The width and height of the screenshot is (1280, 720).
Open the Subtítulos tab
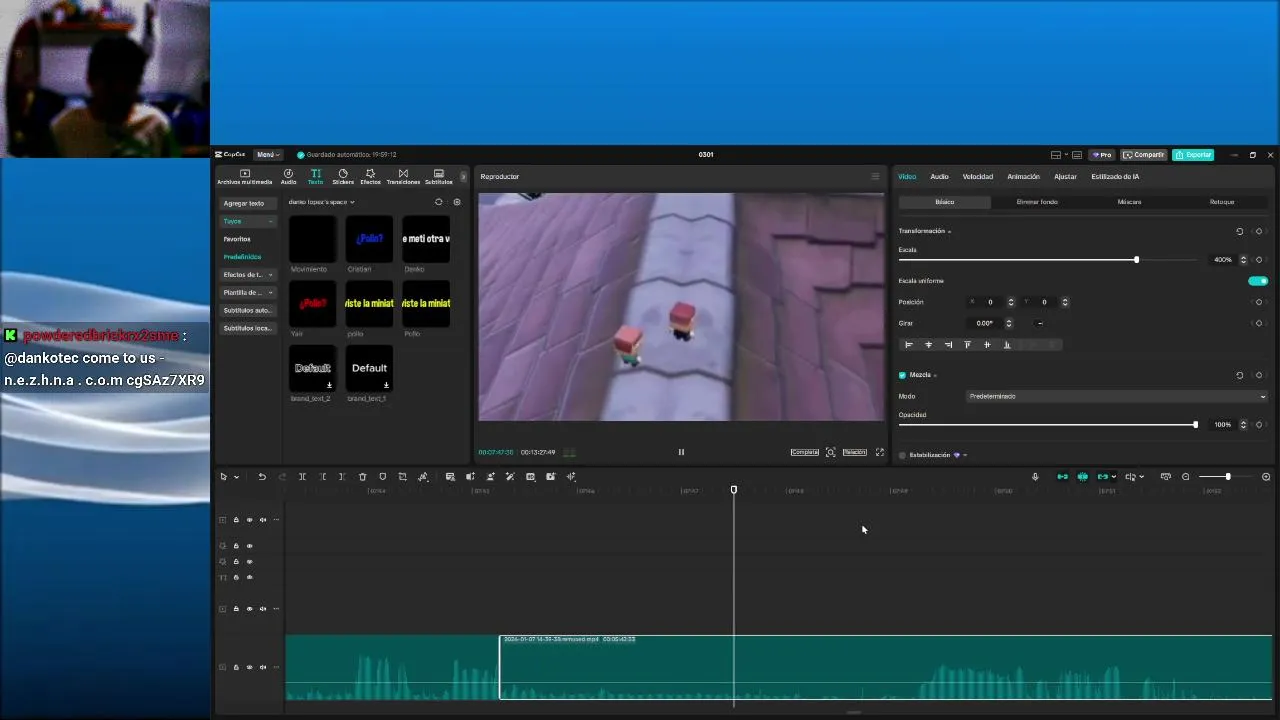point(439,177)
